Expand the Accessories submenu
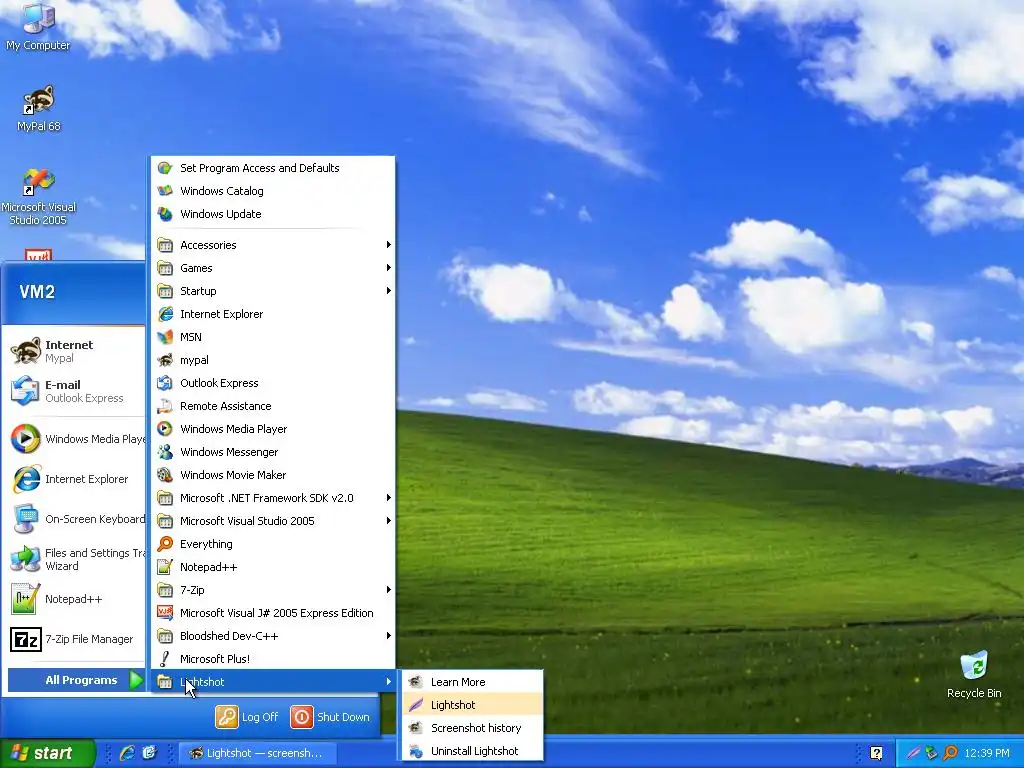The image size is (1024, 768). [x=273, y=245]
